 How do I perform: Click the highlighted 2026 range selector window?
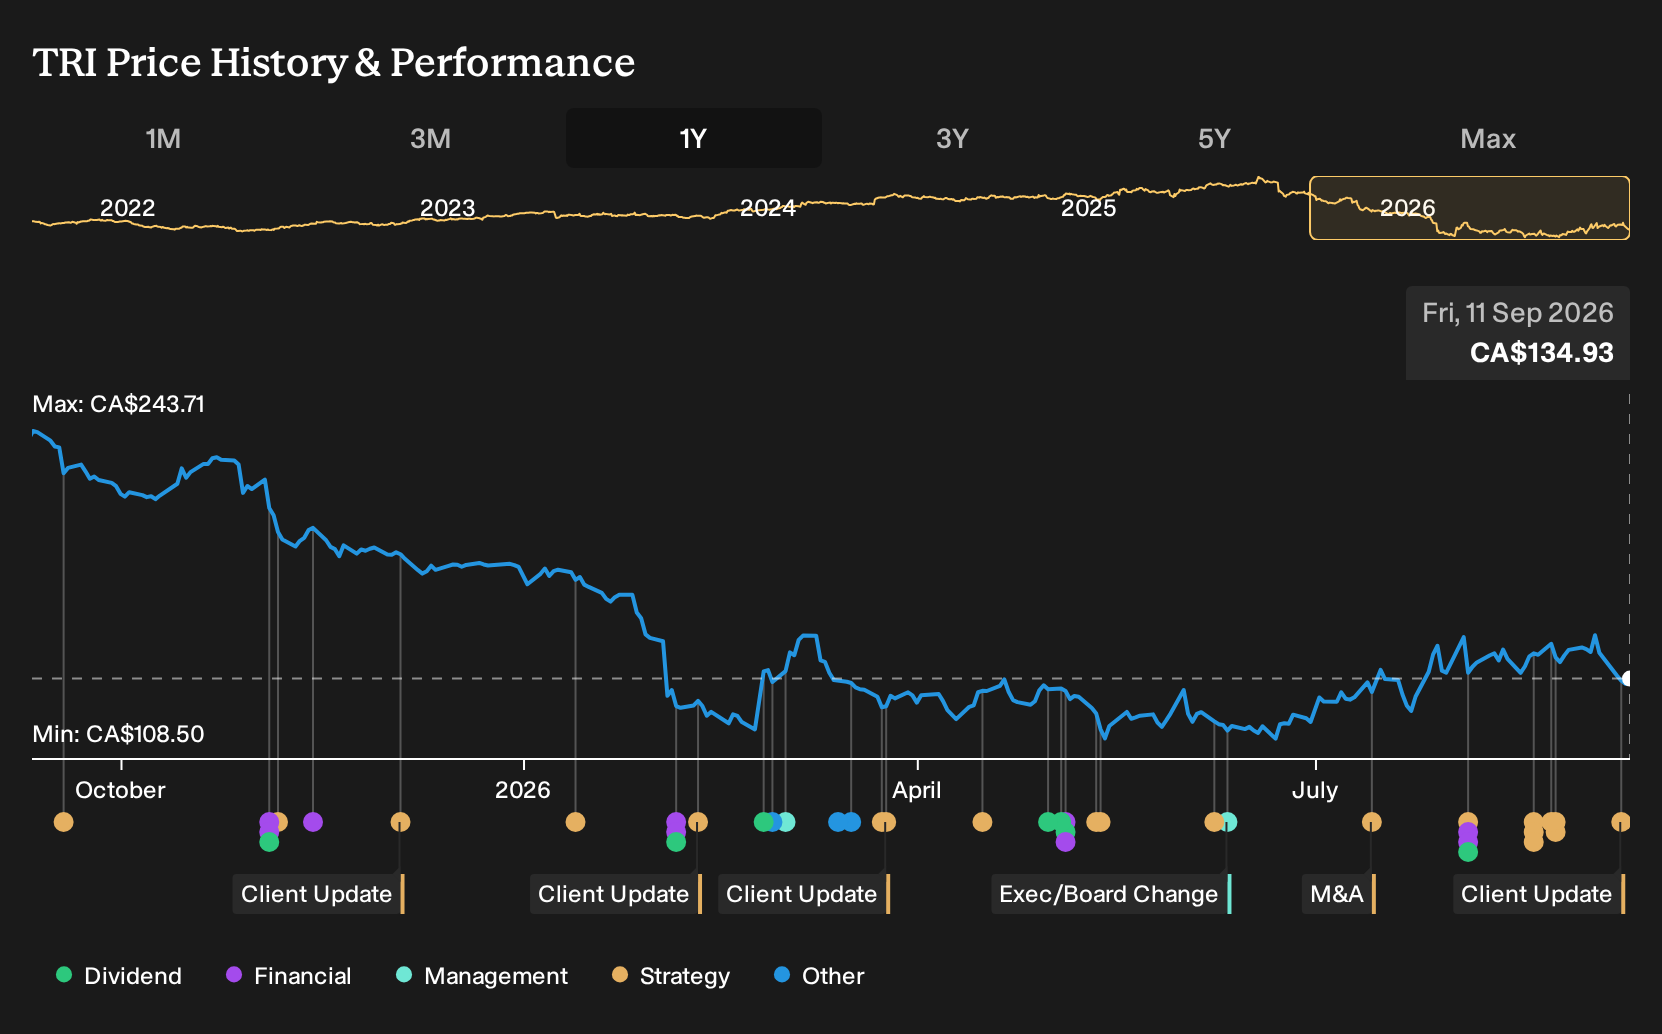click(x=1469, y=208)
